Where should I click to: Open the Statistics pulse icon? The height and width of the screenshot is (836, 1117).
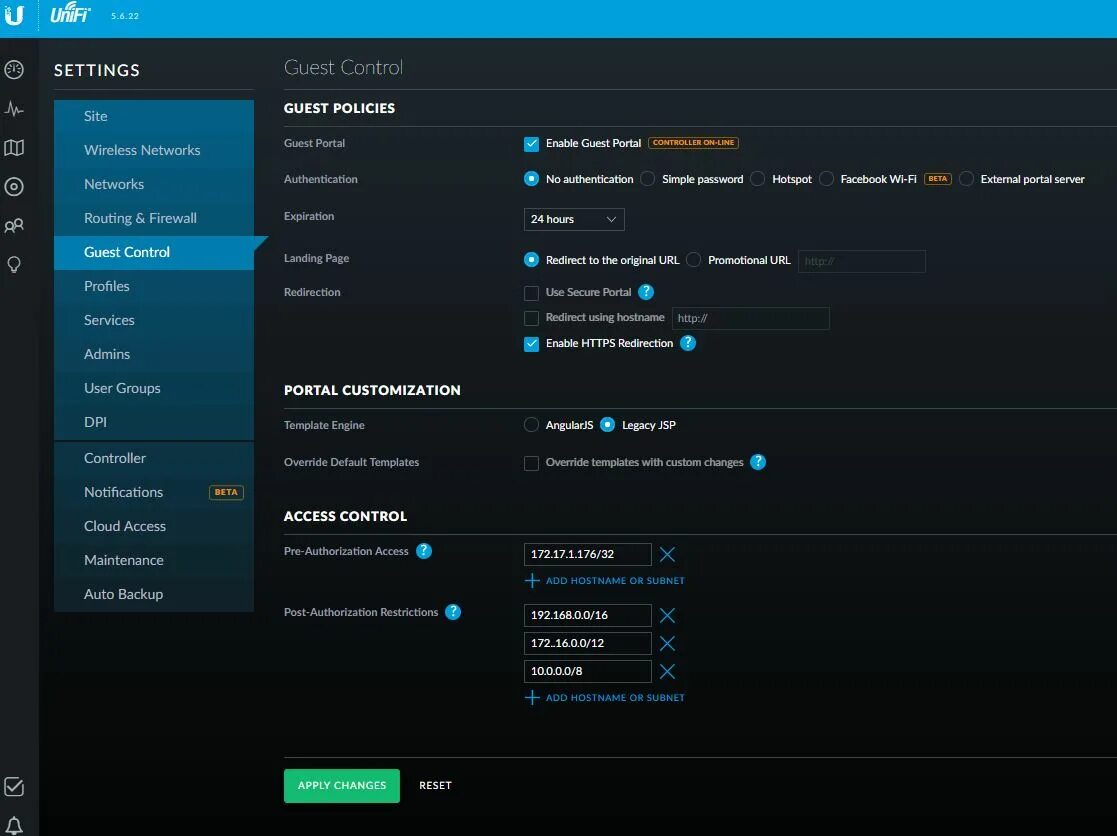point(14,109)
